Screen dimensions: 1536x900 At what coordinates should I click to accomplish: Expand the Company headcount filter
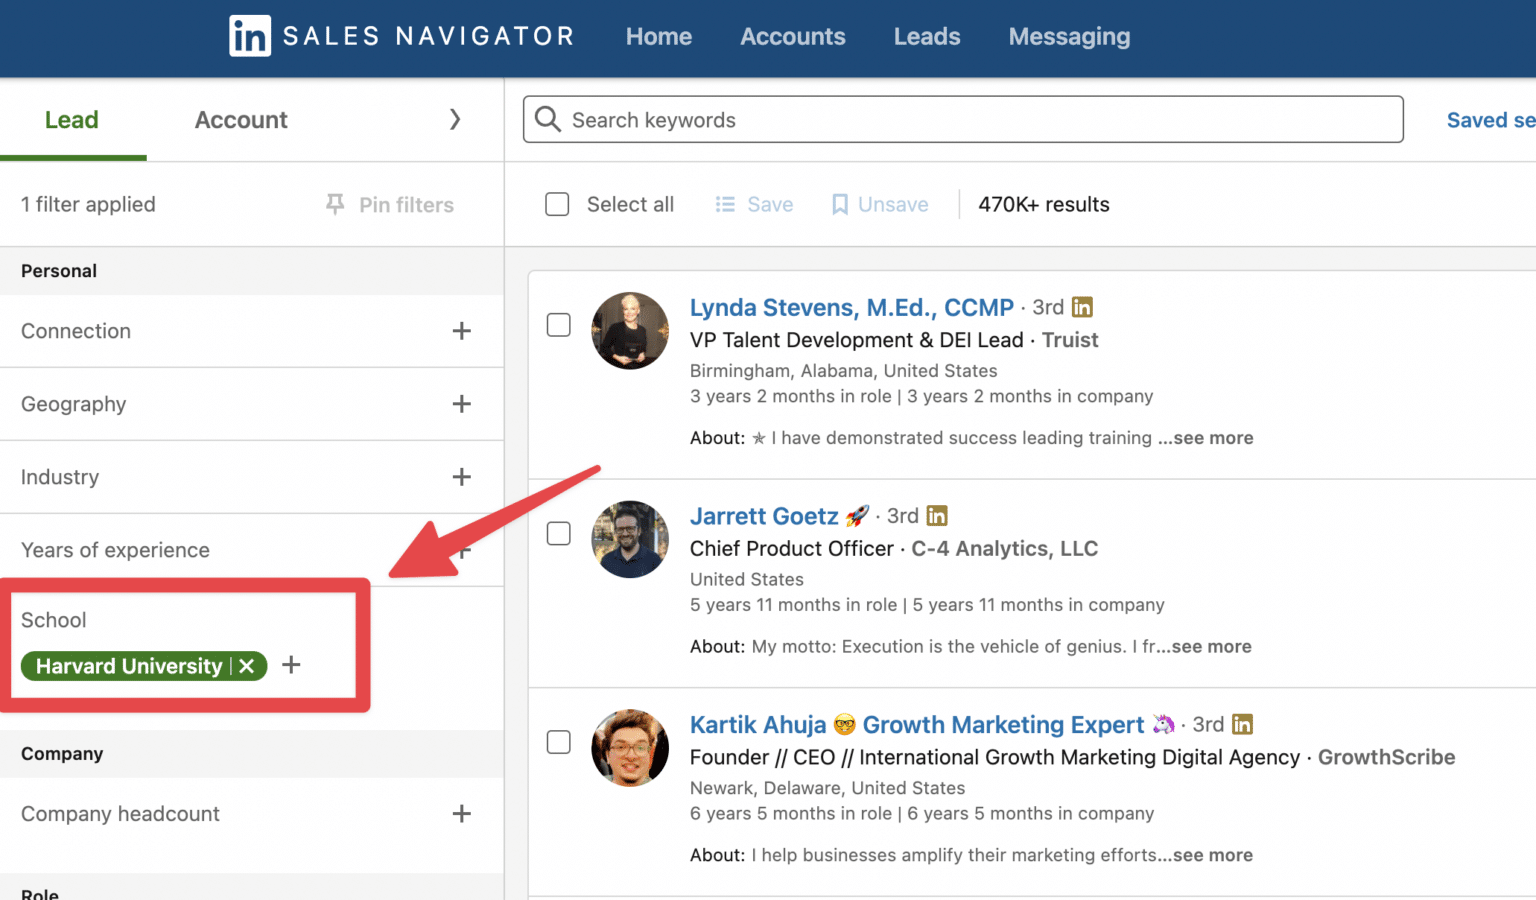tap(462, 814)
